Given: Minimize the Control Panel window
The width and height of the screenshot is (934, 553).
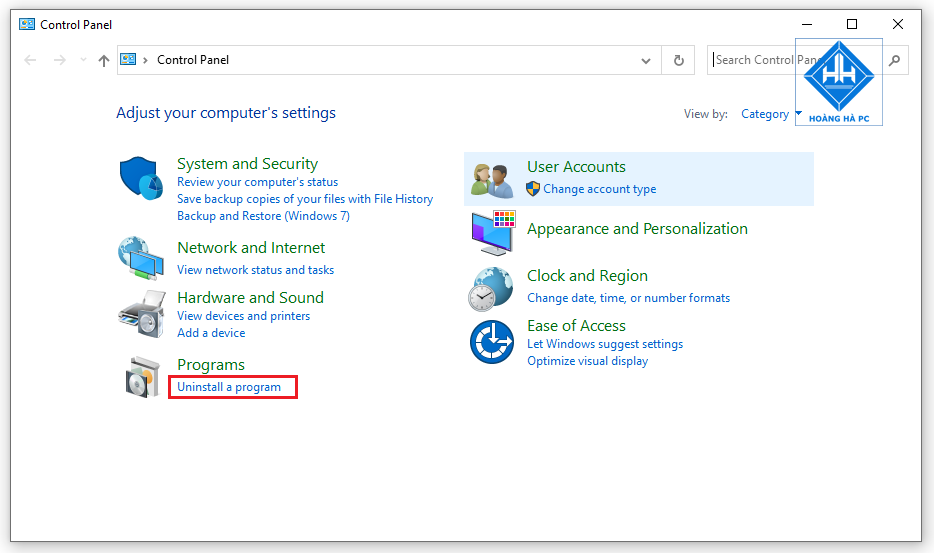Looking at the screenshot, I should coord(807,24).
